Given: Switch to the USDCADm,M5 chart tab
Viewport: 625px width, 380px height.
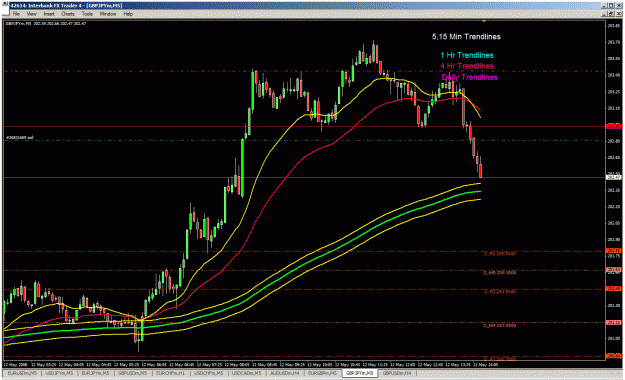Looking at the screenshot, I should tap(246, 373).
